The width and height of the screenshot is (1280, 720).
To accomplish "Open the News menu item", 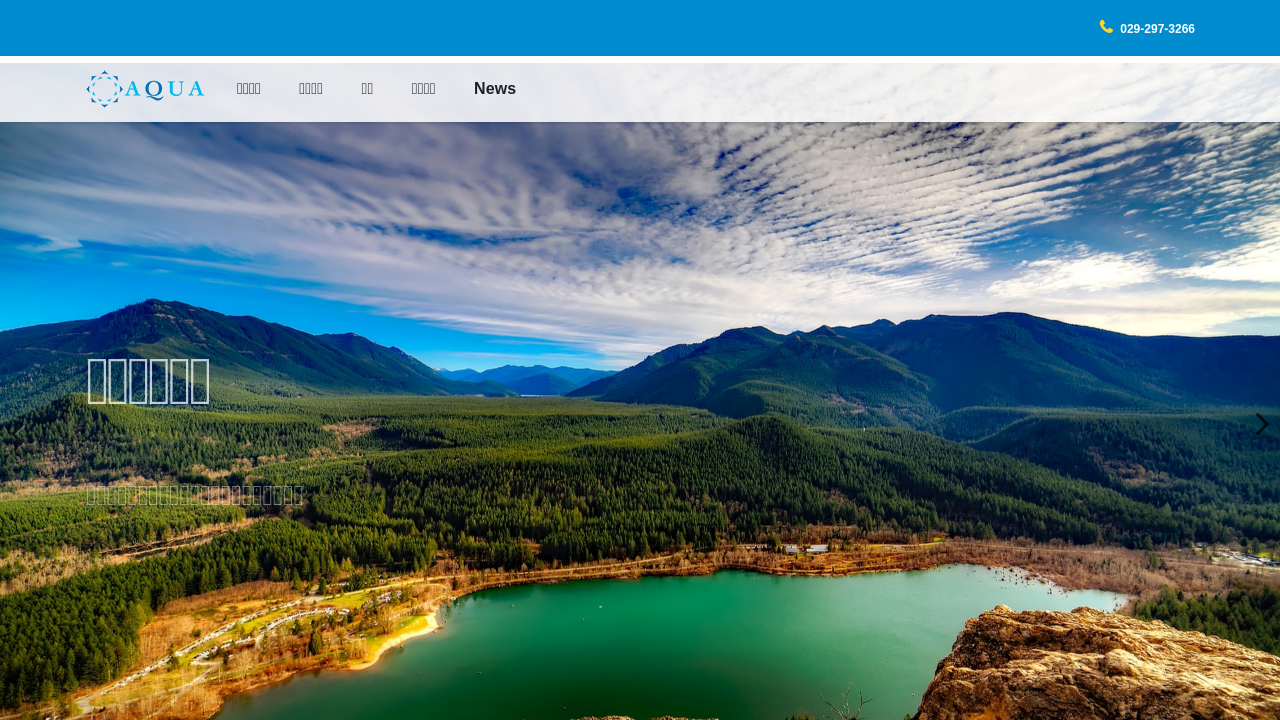I will tap(495, 89).
